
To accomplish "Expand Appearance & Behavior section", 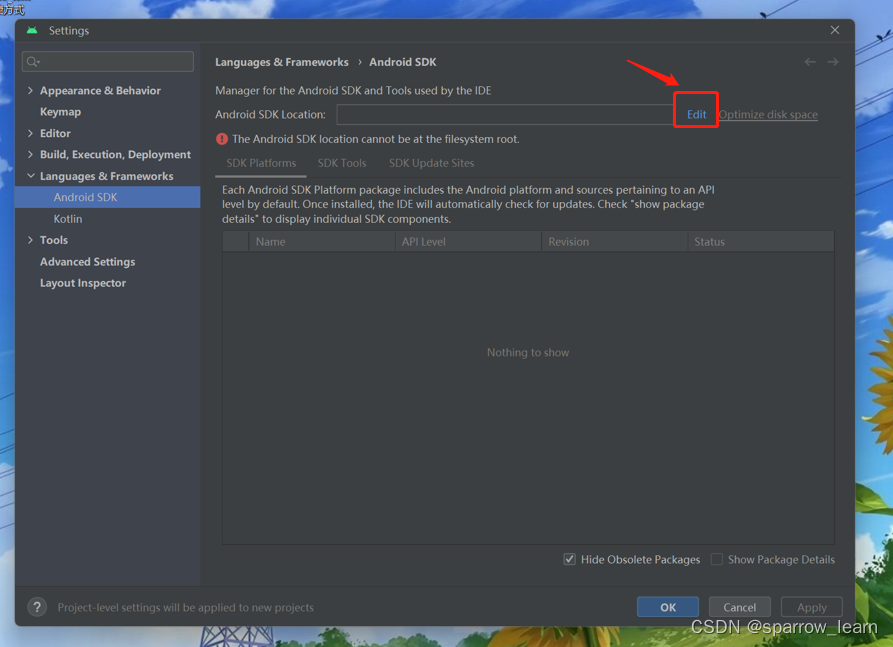I will 31,91.
